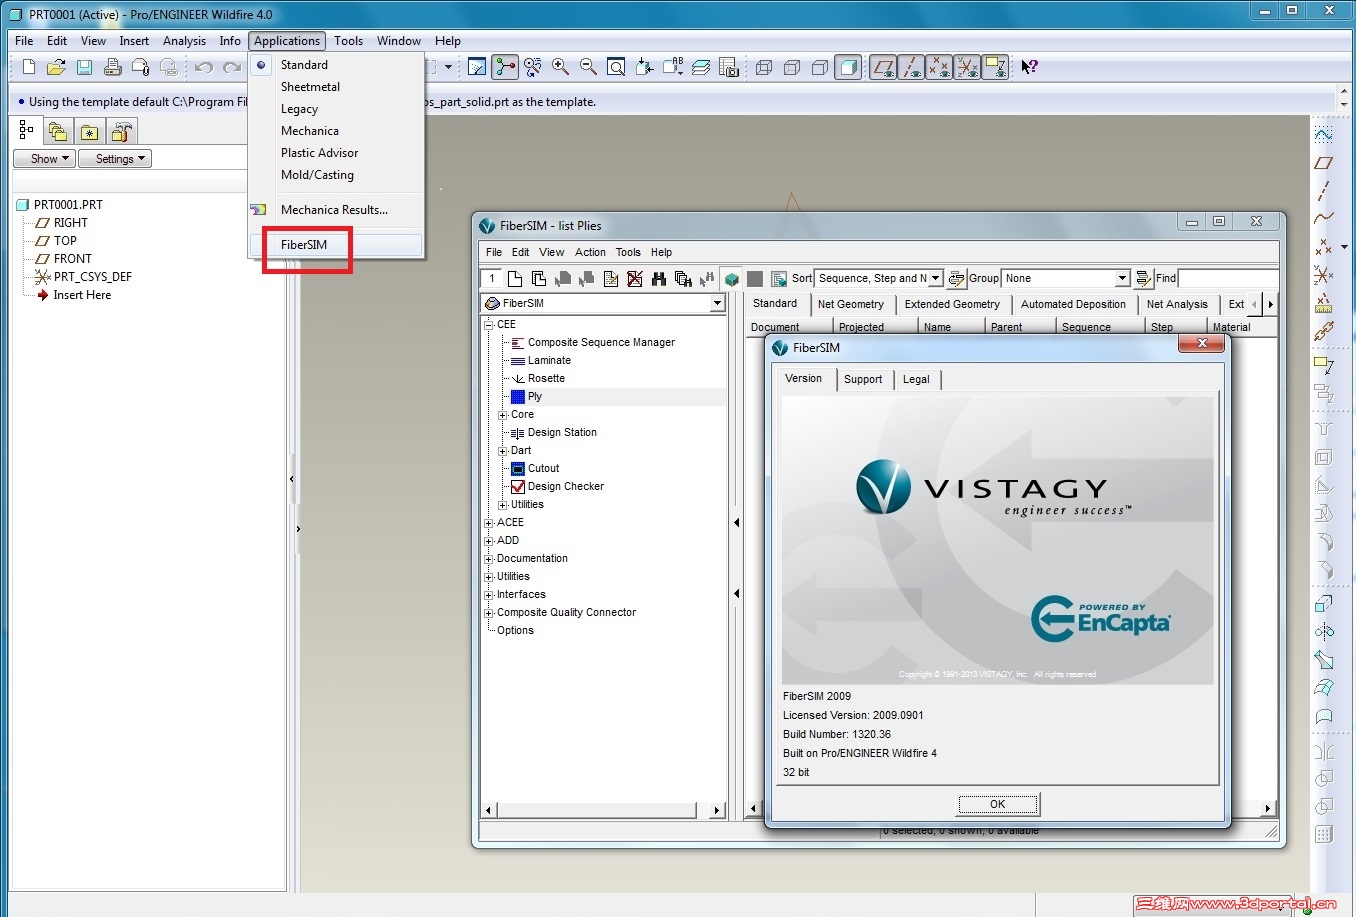Toggle coordinate system display visibility
Viewport: 1356px width, 917px height.
(x=965, y=67)
